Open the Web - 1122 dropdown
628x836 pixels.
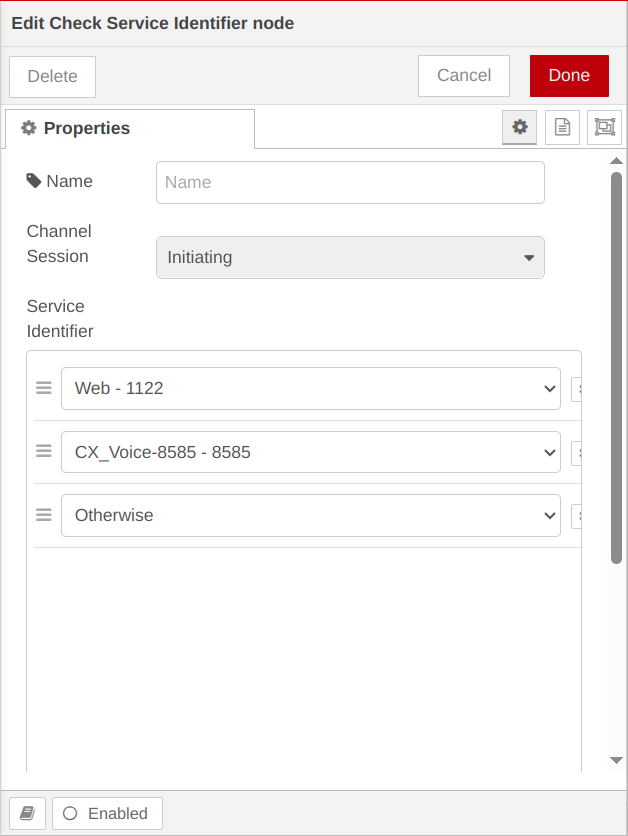(310, 388)
